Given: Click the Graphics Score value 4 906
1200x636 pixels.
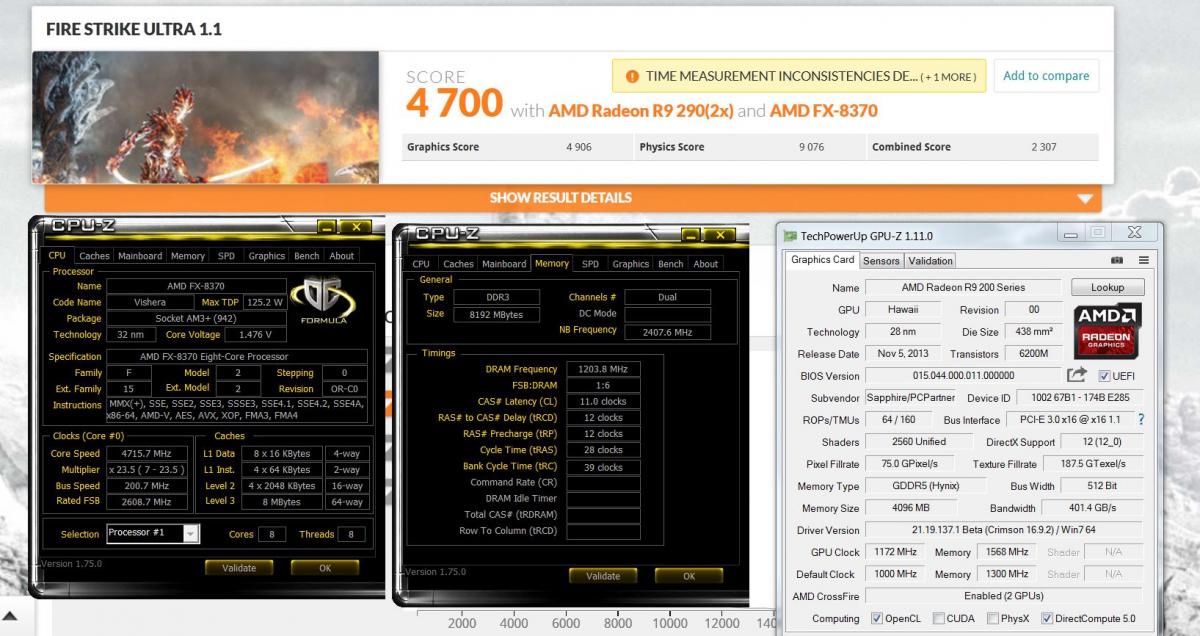Looking at the screenshot, I should 579,147.
